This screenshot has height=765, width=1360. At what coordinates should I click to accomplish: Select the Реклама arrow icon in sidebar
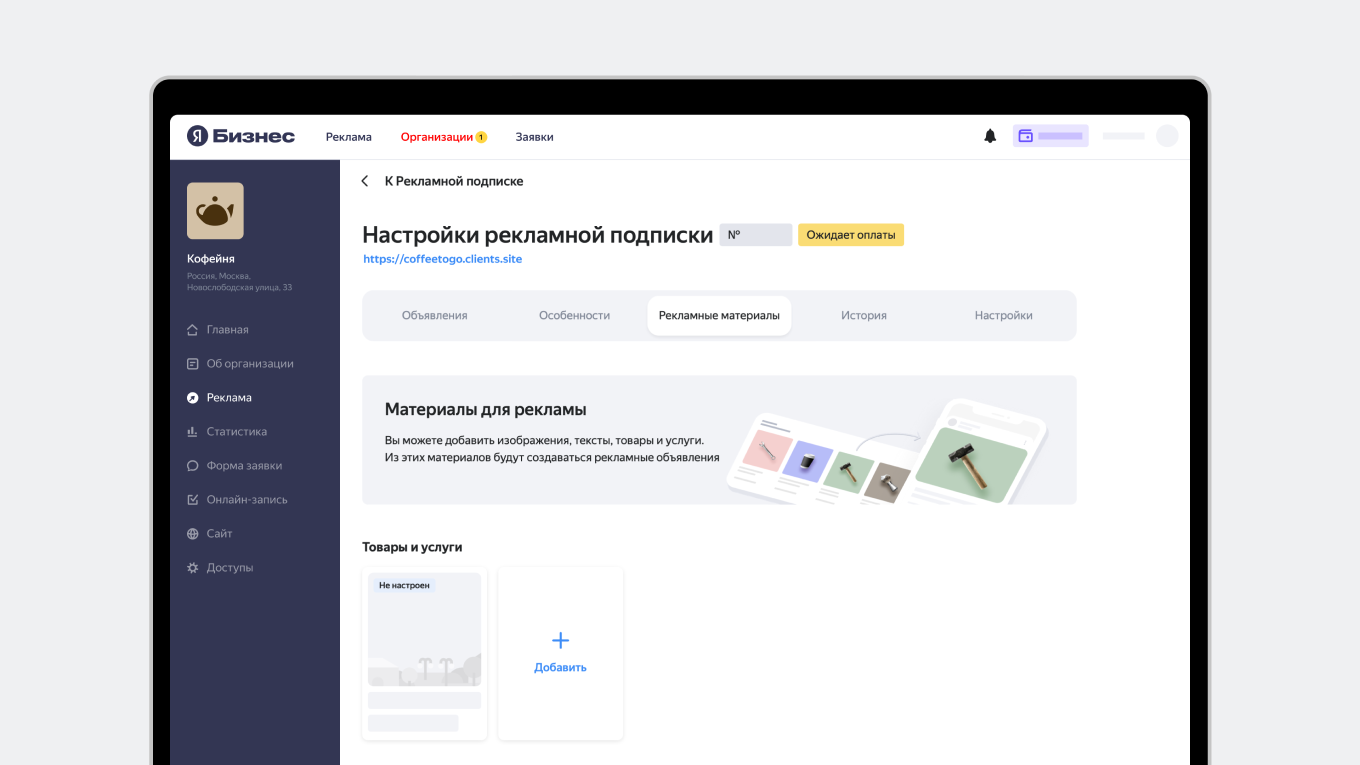point(193,397)
